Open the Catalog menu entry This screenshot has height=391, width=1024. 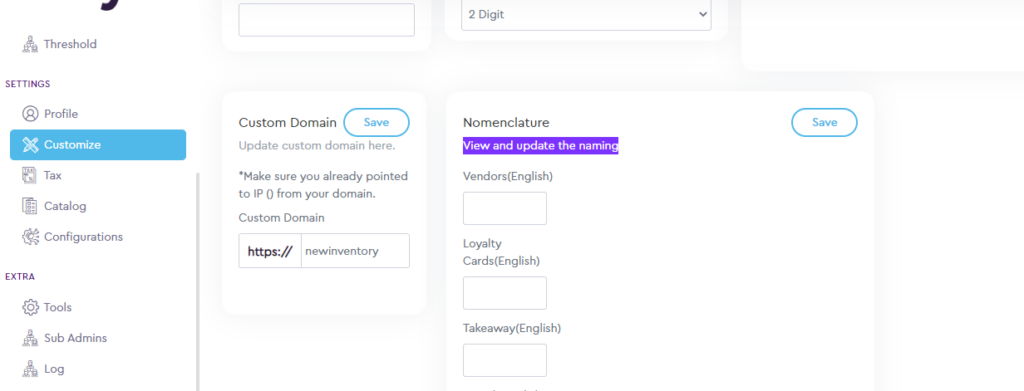point(65,206)
